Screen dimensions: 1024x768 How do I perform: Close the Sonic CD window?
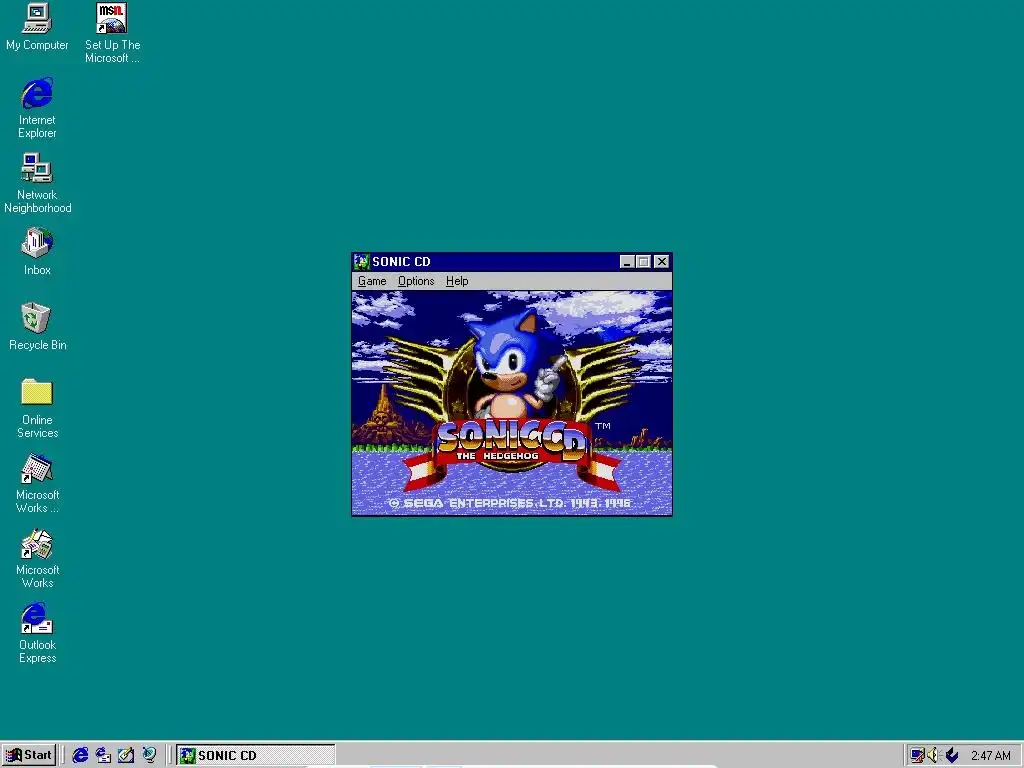click(x=662, y=261)
